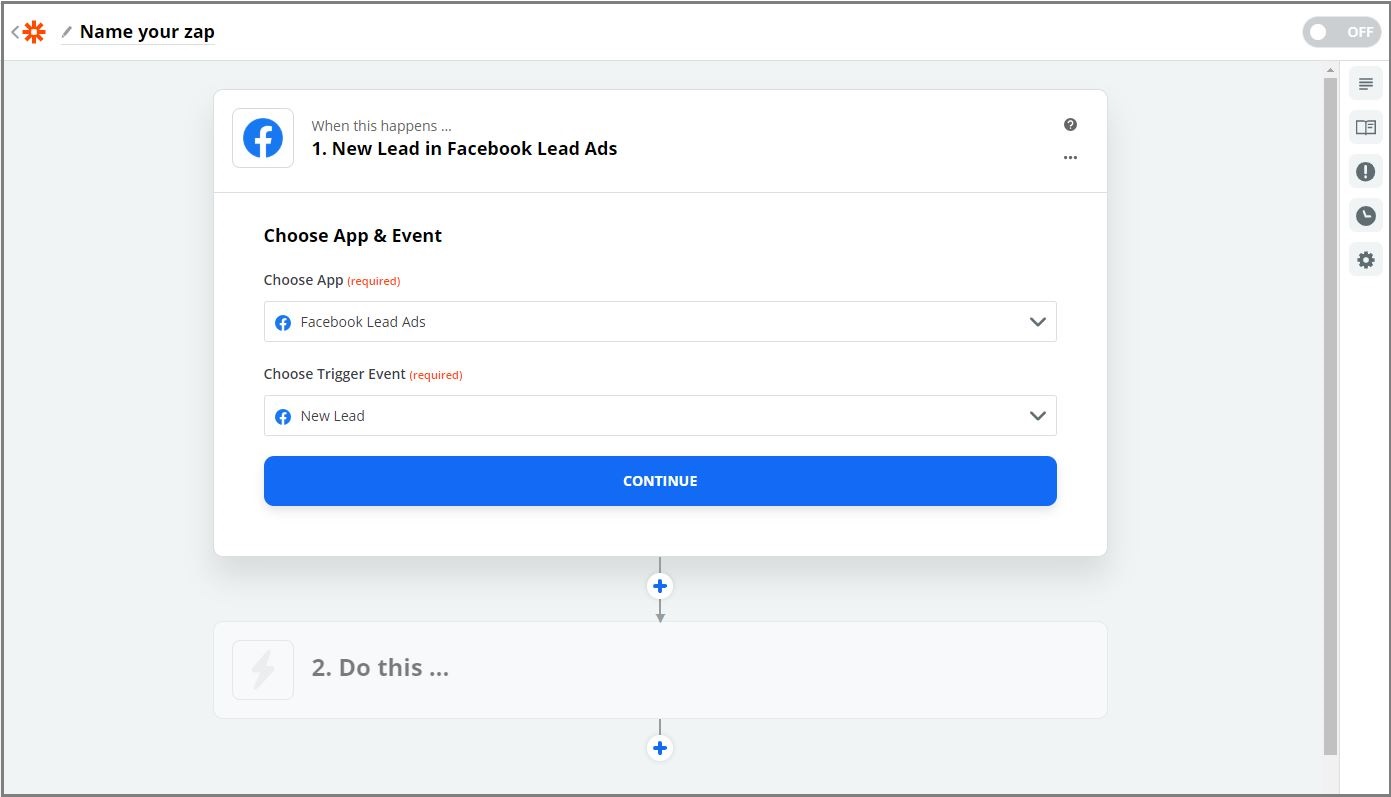Open the '2. Do this ...' step

coord(660,670)
